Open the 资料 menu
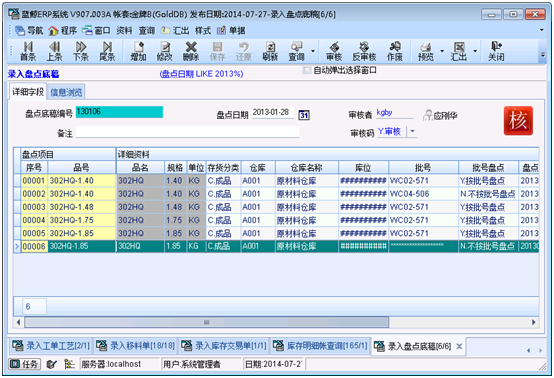This screenshot has height=378, width=554. click(x=124, y=30)
